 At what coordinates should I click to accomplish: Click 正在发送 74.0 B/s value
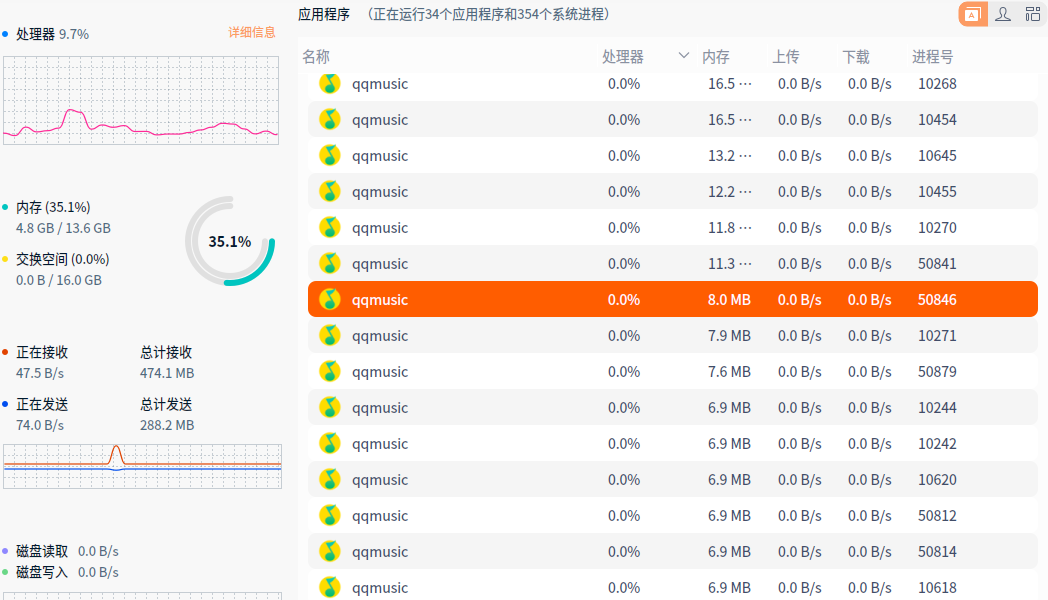pyautogui.click(x=40, y=425)
